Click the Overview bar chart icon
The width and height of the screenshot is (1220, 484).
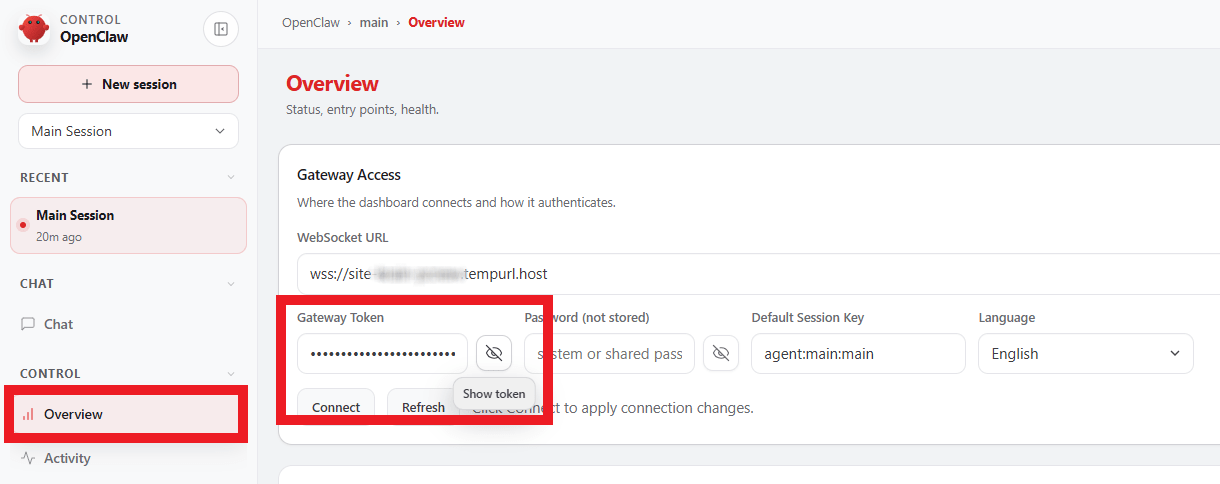coord(28,414)
